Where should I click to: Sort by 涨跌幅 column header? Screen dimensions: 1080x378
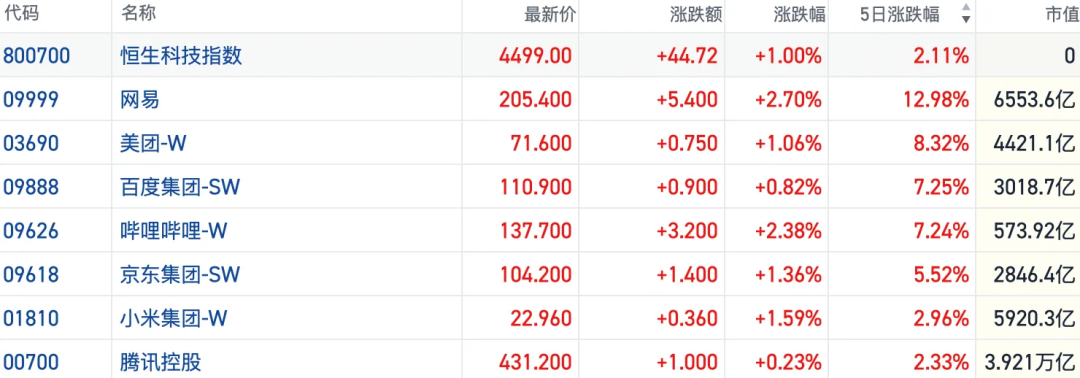(x=798, y=14)
